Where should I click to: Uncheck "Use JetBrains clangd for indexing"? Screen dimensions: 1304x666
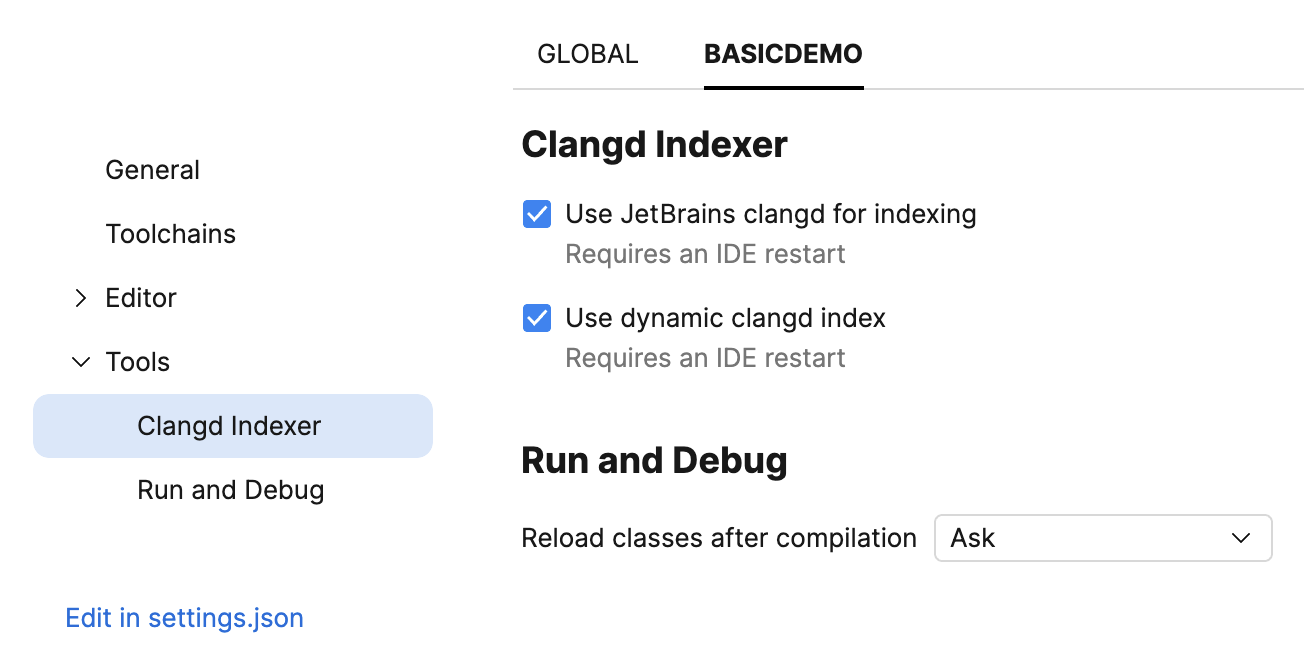536,213
